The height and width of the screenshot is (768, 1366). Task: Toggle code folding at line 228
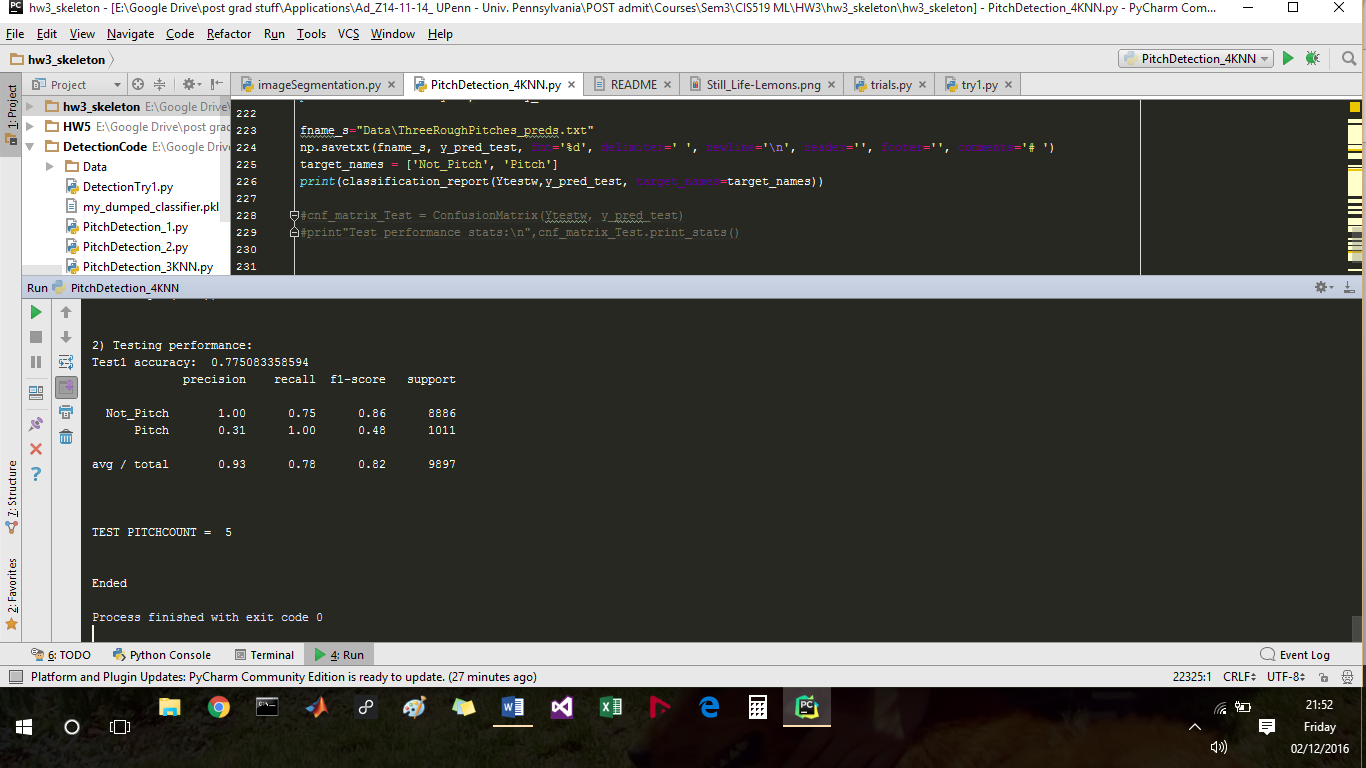(294, 215)
